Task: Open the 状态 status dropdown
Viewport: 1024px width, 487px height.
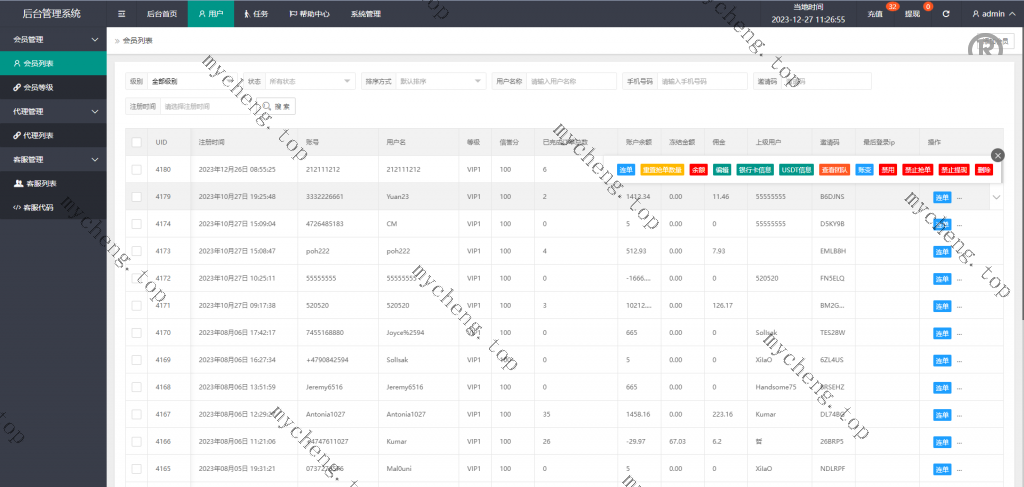Action: (309, 81)
